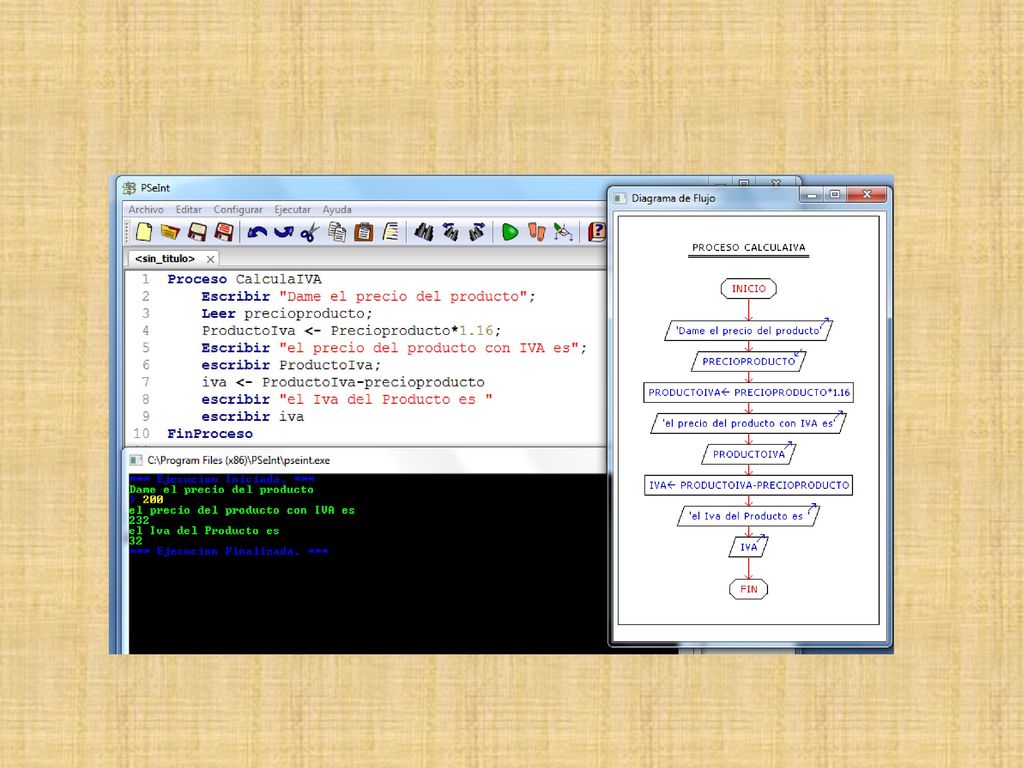Select the PRODUCTOIVA← PRECIOPRODUCTO*1.16 box

coord(748,392)
